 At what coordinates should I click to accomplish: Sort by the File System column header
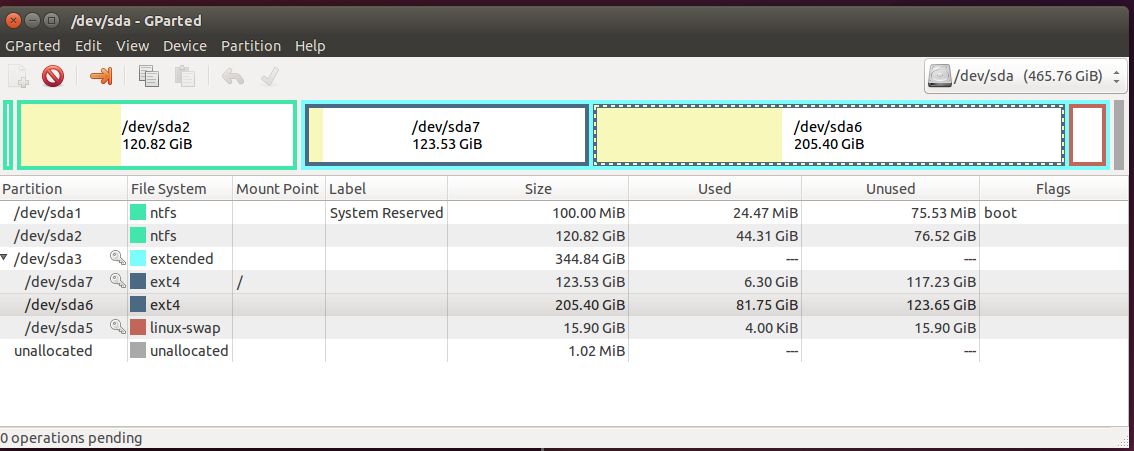click(168, 189)
